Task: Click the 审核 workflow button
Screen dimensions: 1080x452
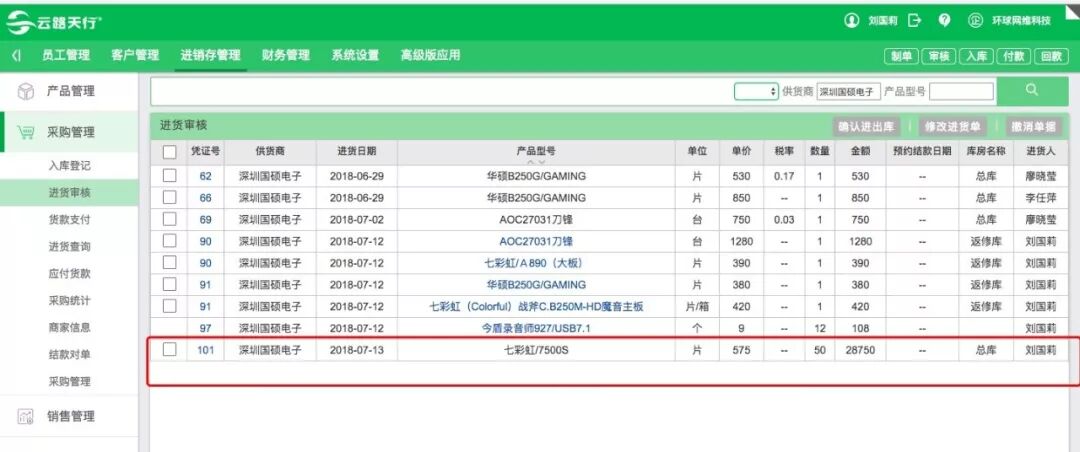Action: tap(939, 56)
